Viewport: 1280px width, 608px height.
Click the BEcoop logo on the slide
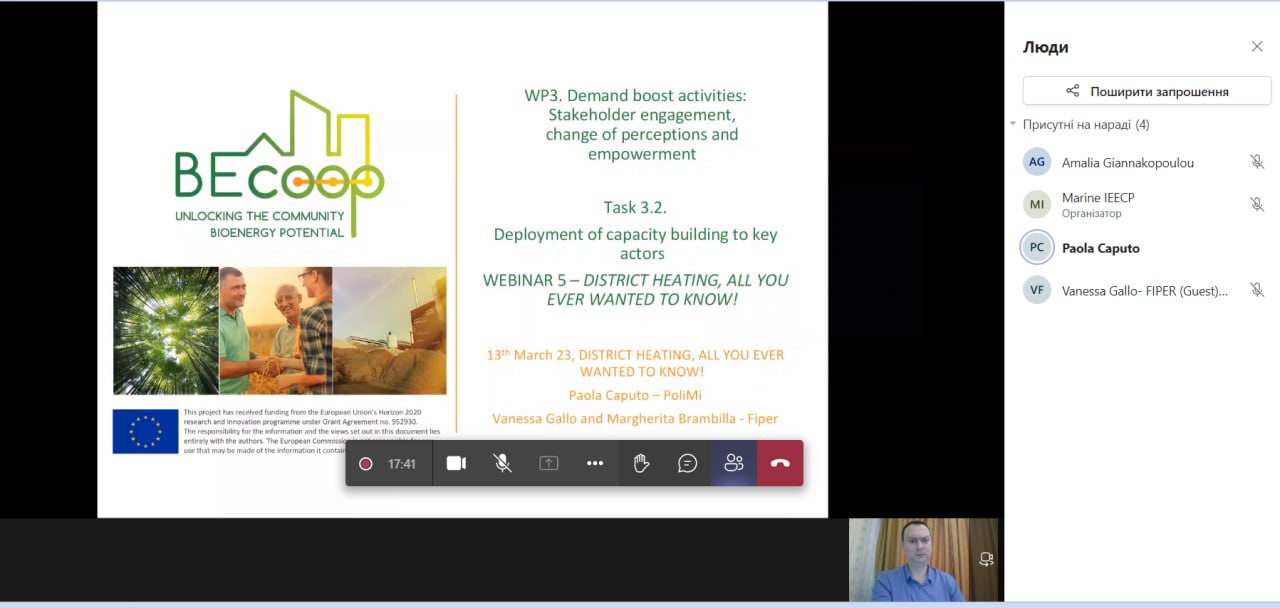pos(279,165)
